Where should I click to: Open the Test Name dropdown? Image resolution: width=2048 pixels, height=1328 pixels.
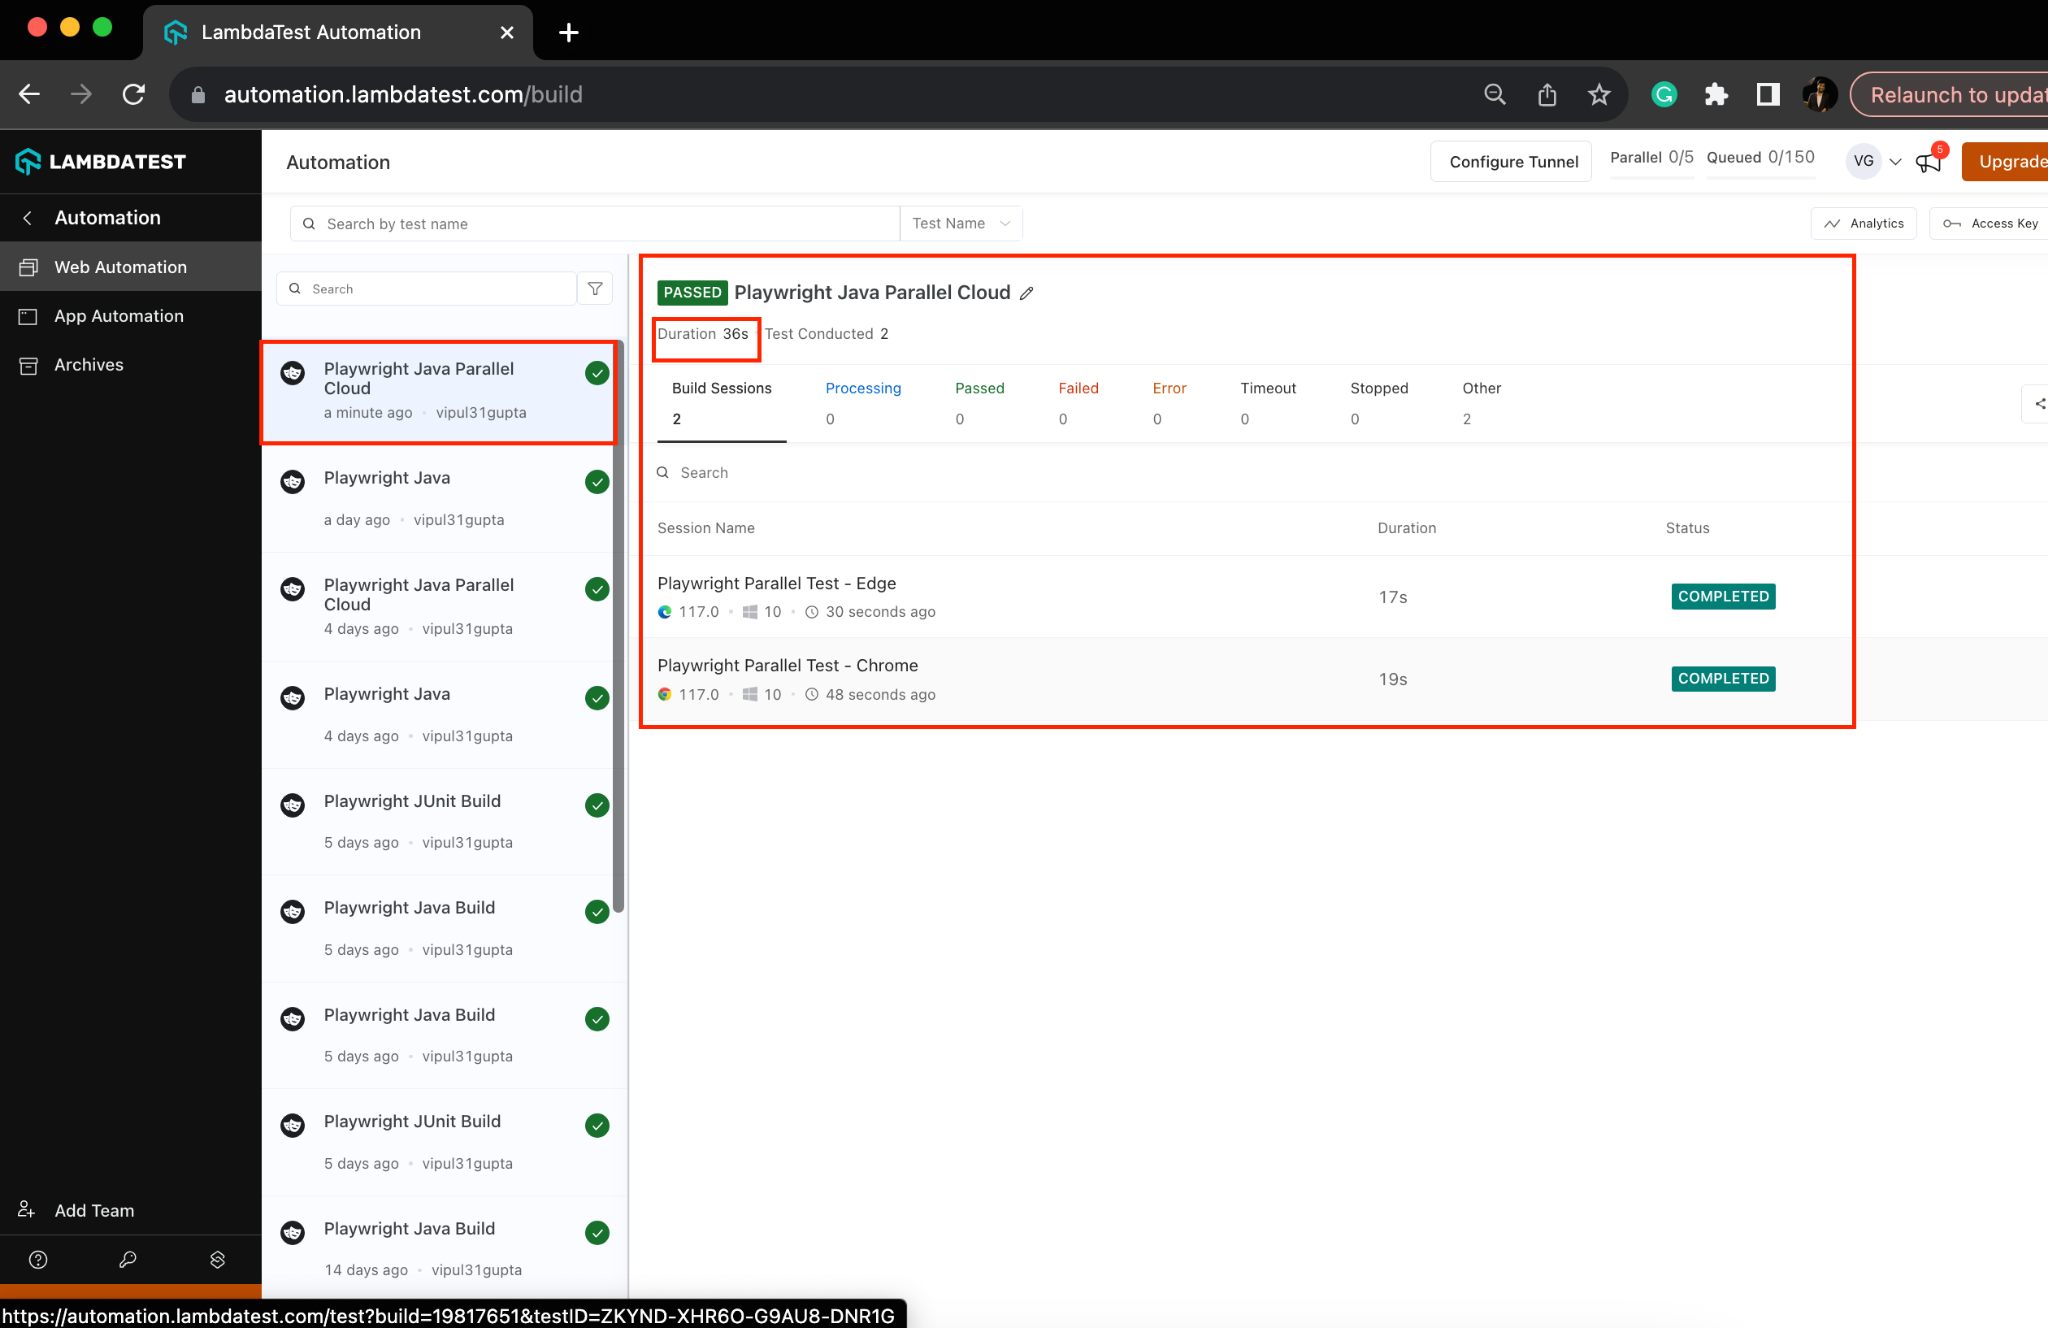pyautogui.click(x=961, y=224)
